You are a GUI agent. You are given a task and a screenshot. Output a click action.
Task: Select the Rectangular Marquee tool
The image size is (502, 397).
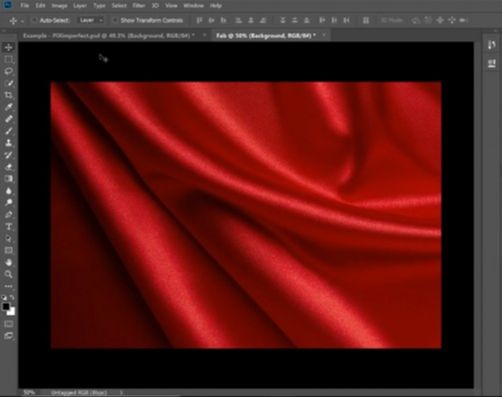pos(9,60)
